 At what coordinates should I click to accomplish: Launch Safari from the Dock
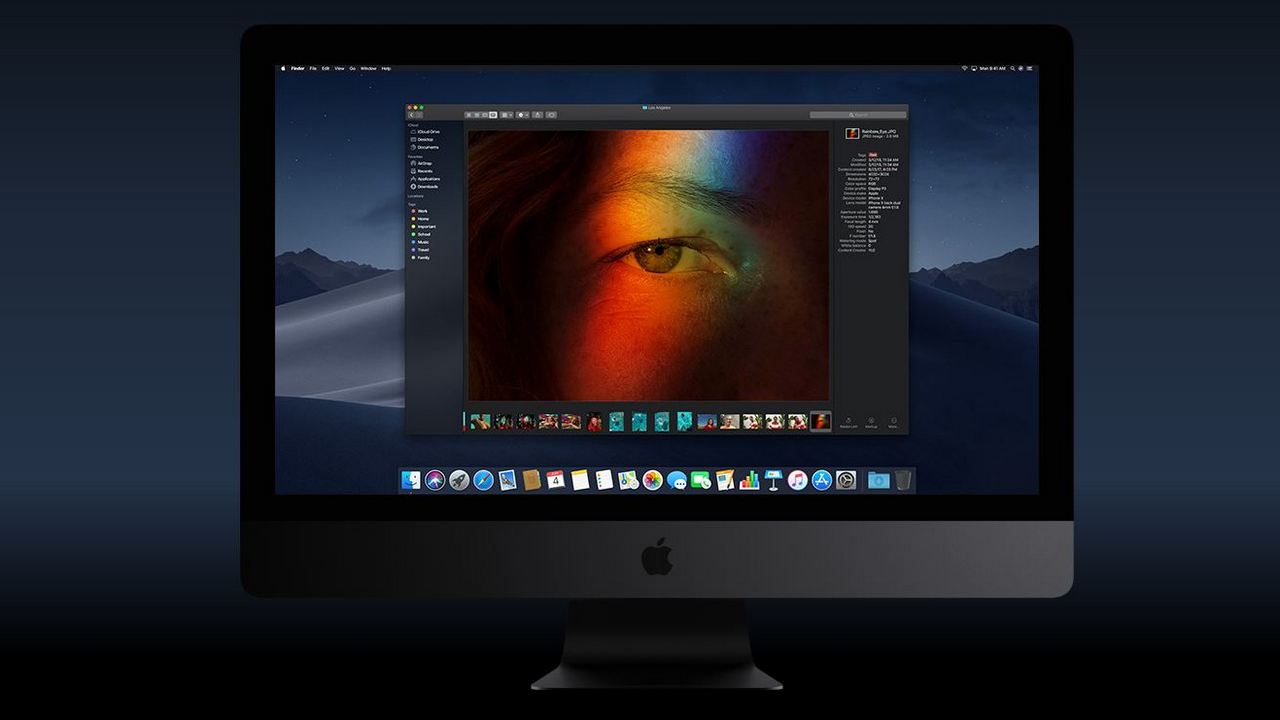tap(483, 481)
